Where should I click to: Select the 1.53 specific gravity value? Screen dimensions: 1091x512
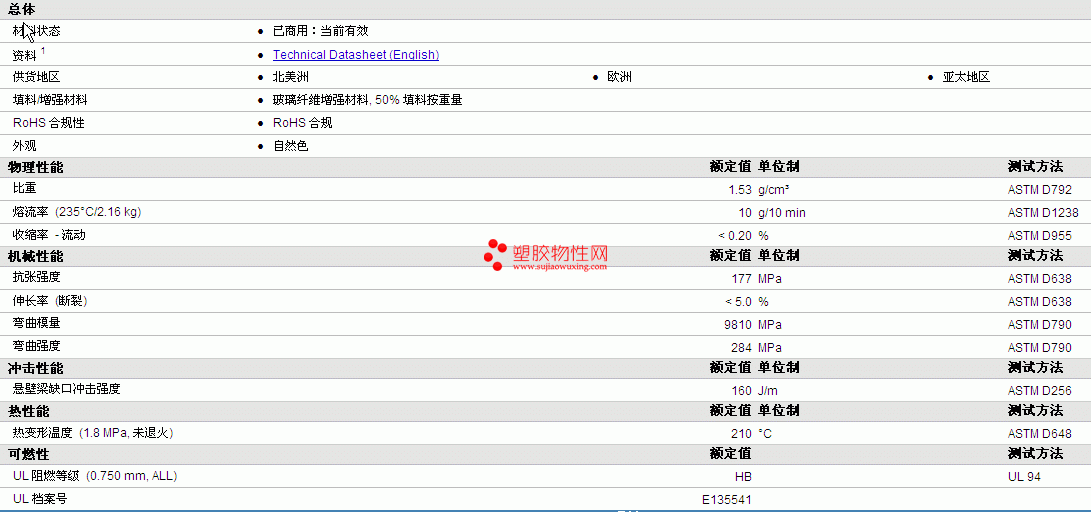pos(740,190)
